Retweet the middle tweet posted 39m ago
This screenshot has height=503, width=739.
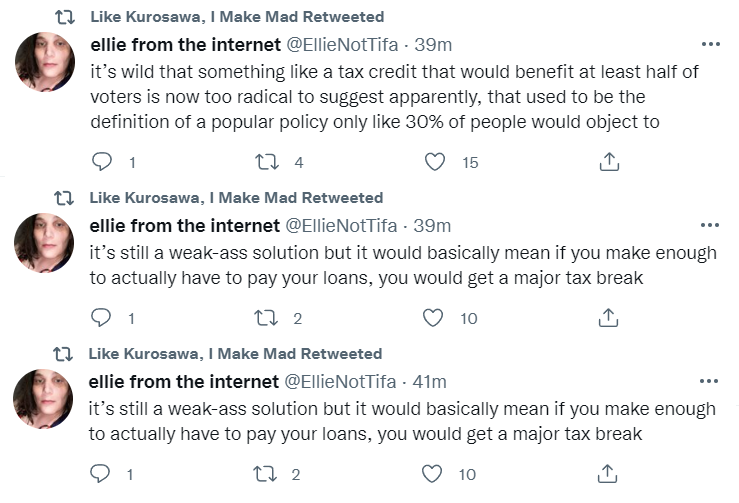266,318
